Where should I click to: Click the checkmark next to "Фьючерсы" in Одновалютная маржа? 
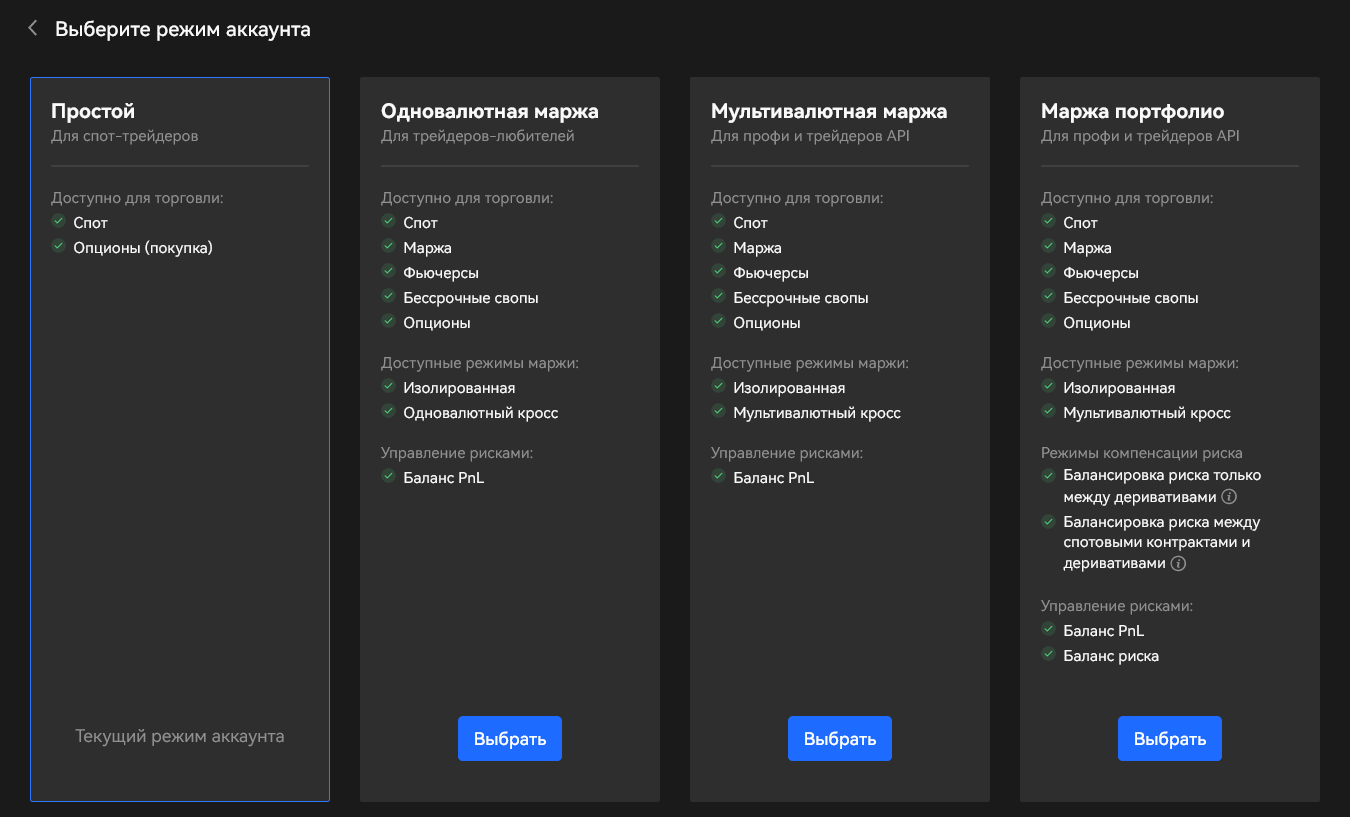(388, 272)
